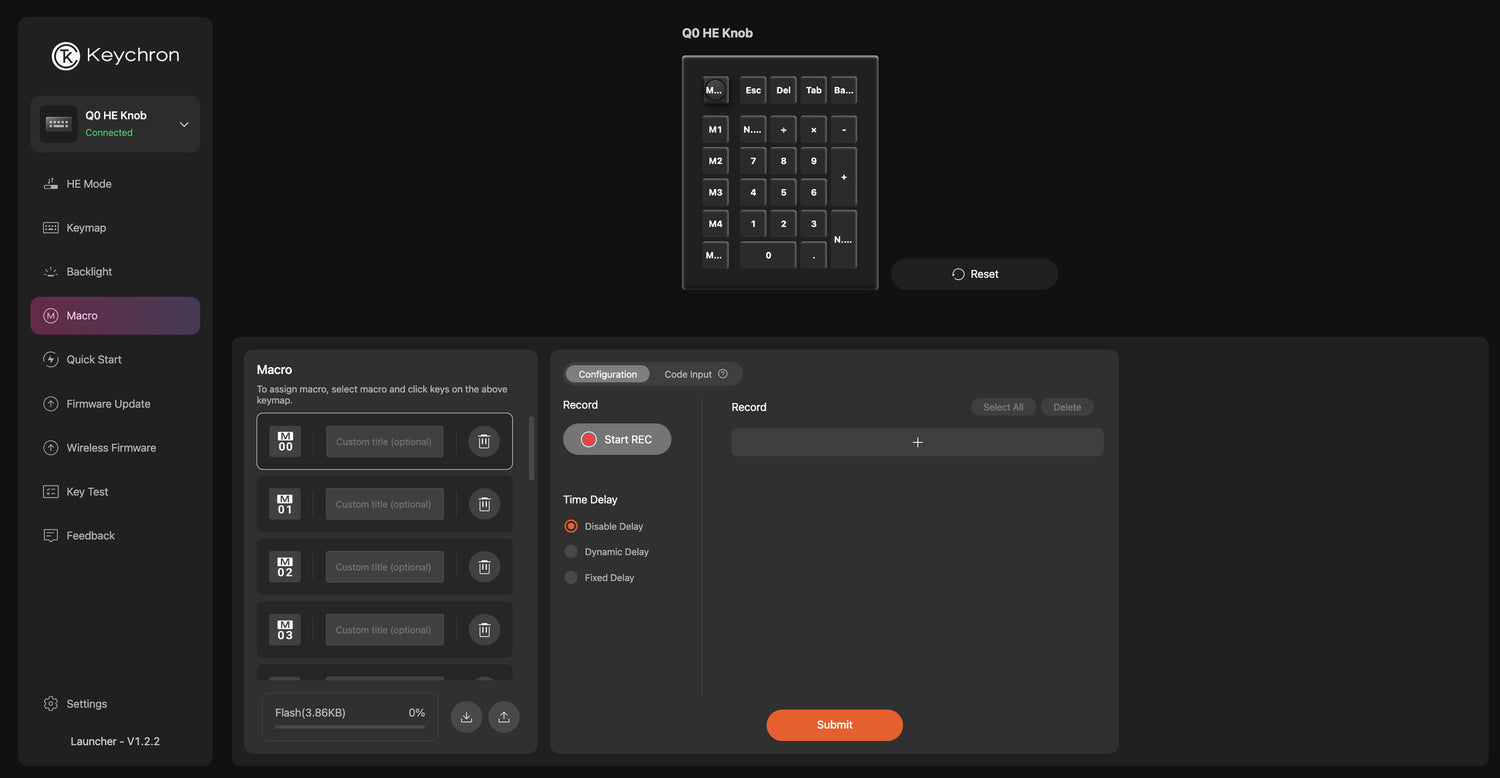Click the M03 custom title field
This screenshot has width=1500, height=778.
[x=384, y=630]
